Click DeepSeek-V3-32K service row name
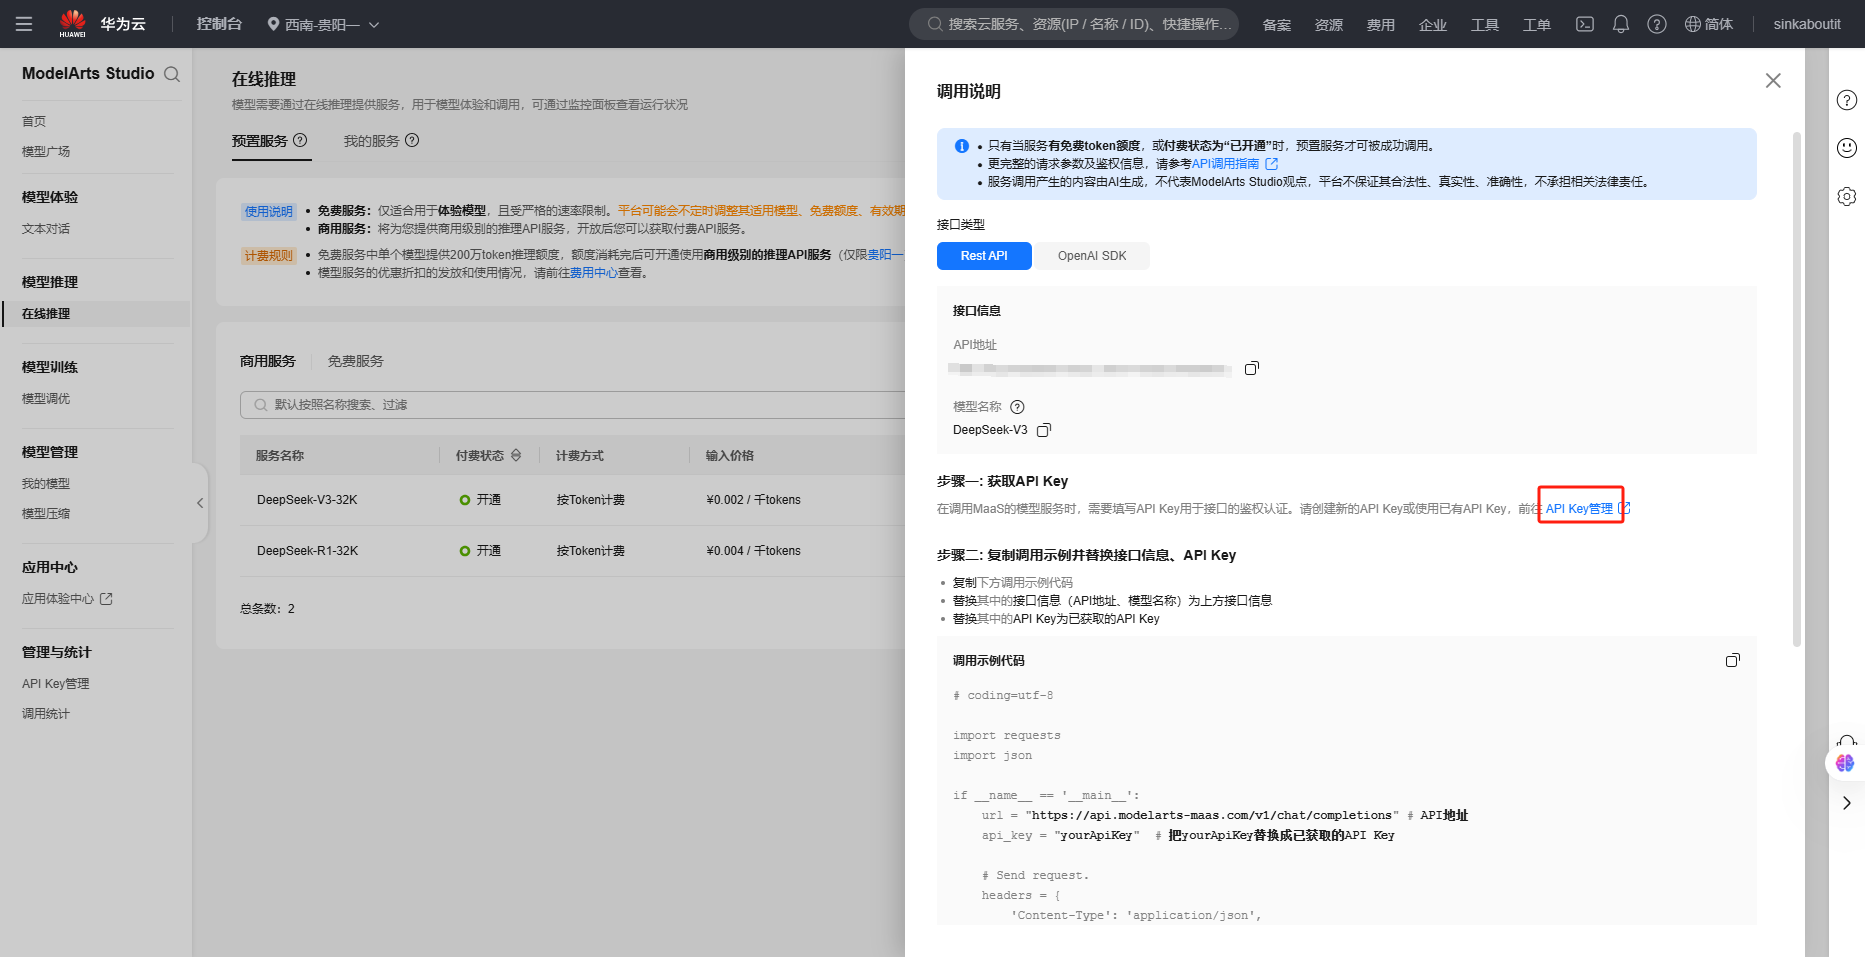Screen dimensions: 1865x957 [x=307, y=500]
